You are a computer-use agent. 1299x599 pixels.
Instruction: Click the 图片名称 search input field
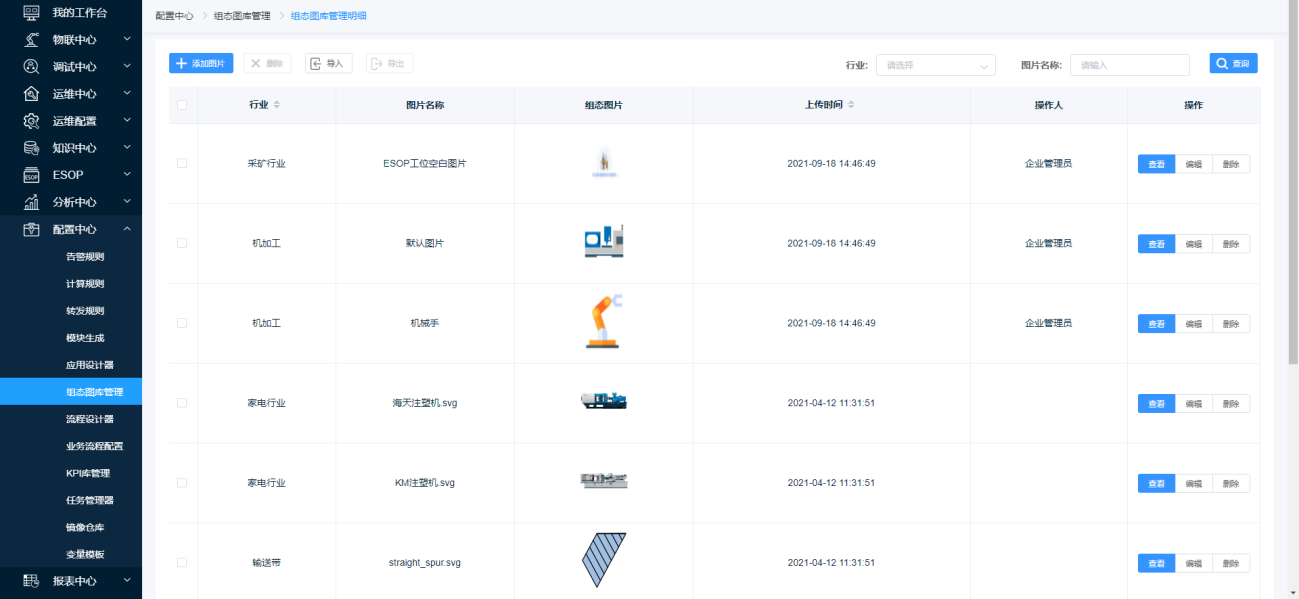tap(1129, 65)
